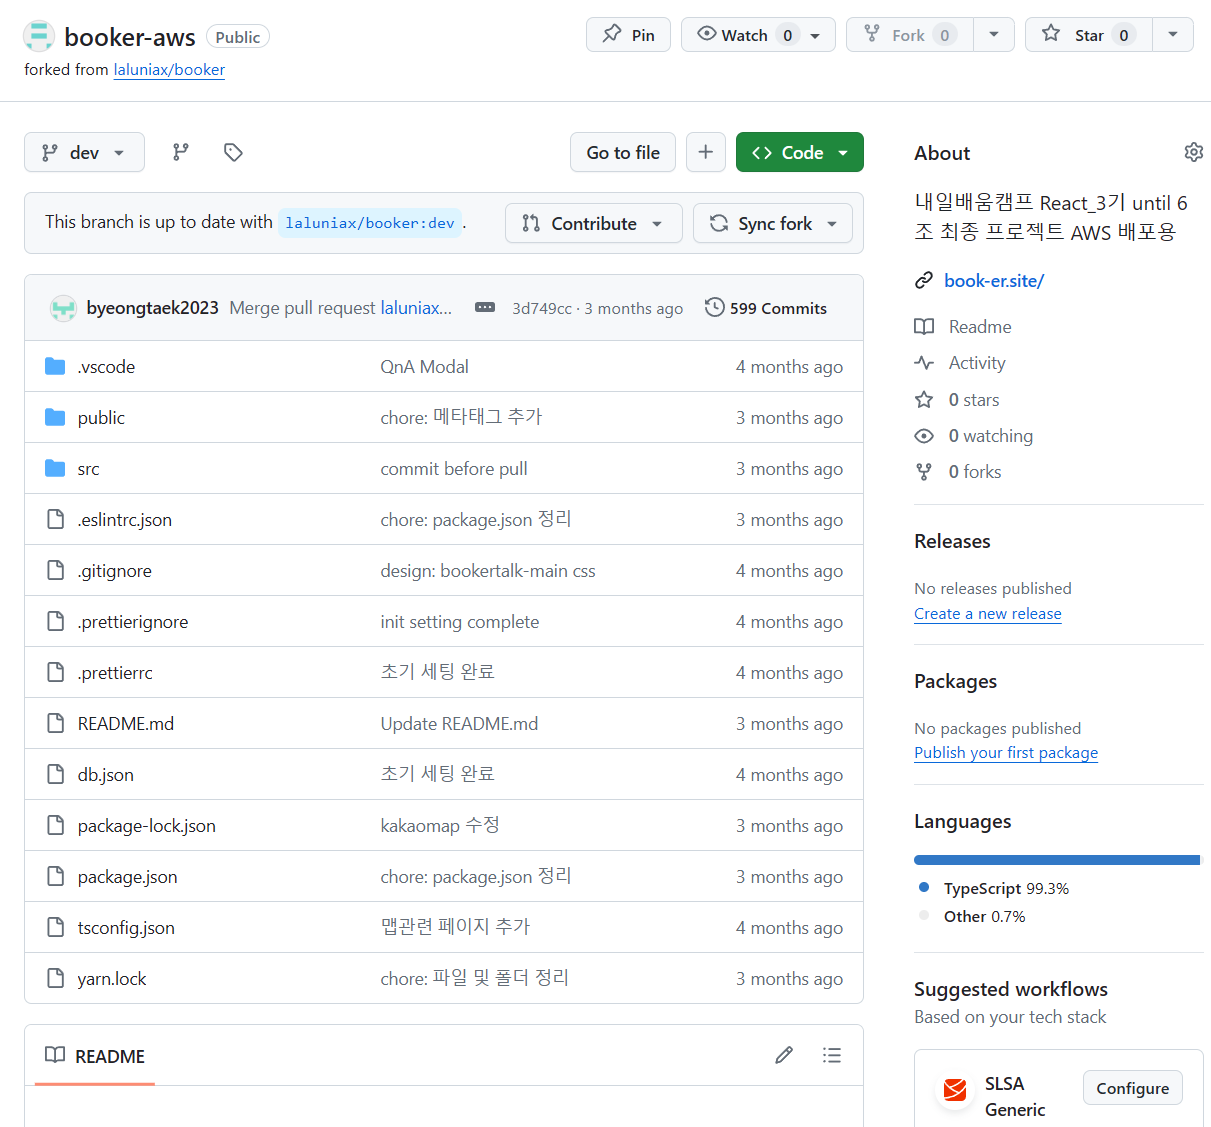Click the Update README.md commit message
This screenshot has height=1127, width=1211.
(459, 724)
